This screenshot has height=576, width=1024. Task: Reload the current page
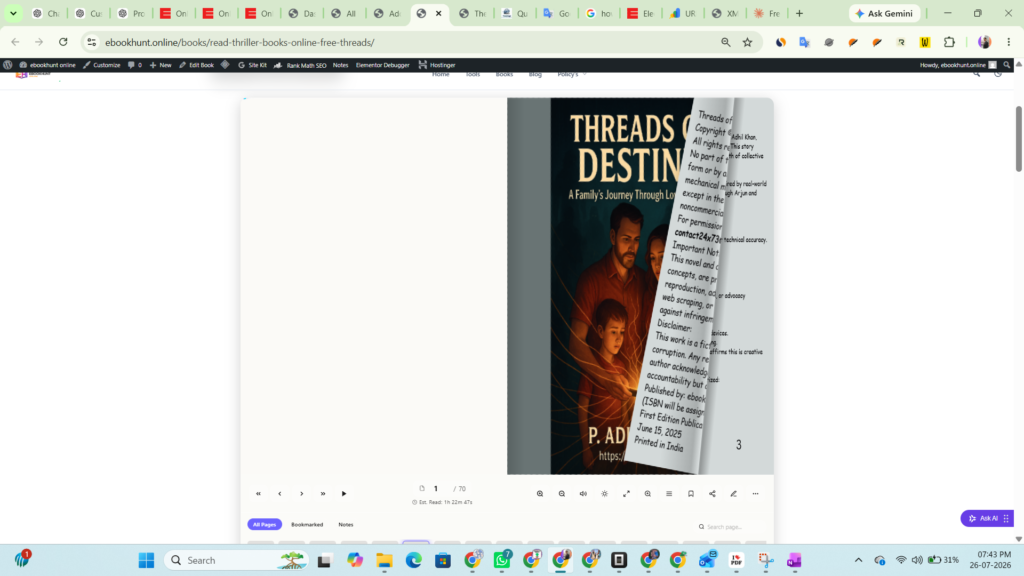click(x=63, y=42)
